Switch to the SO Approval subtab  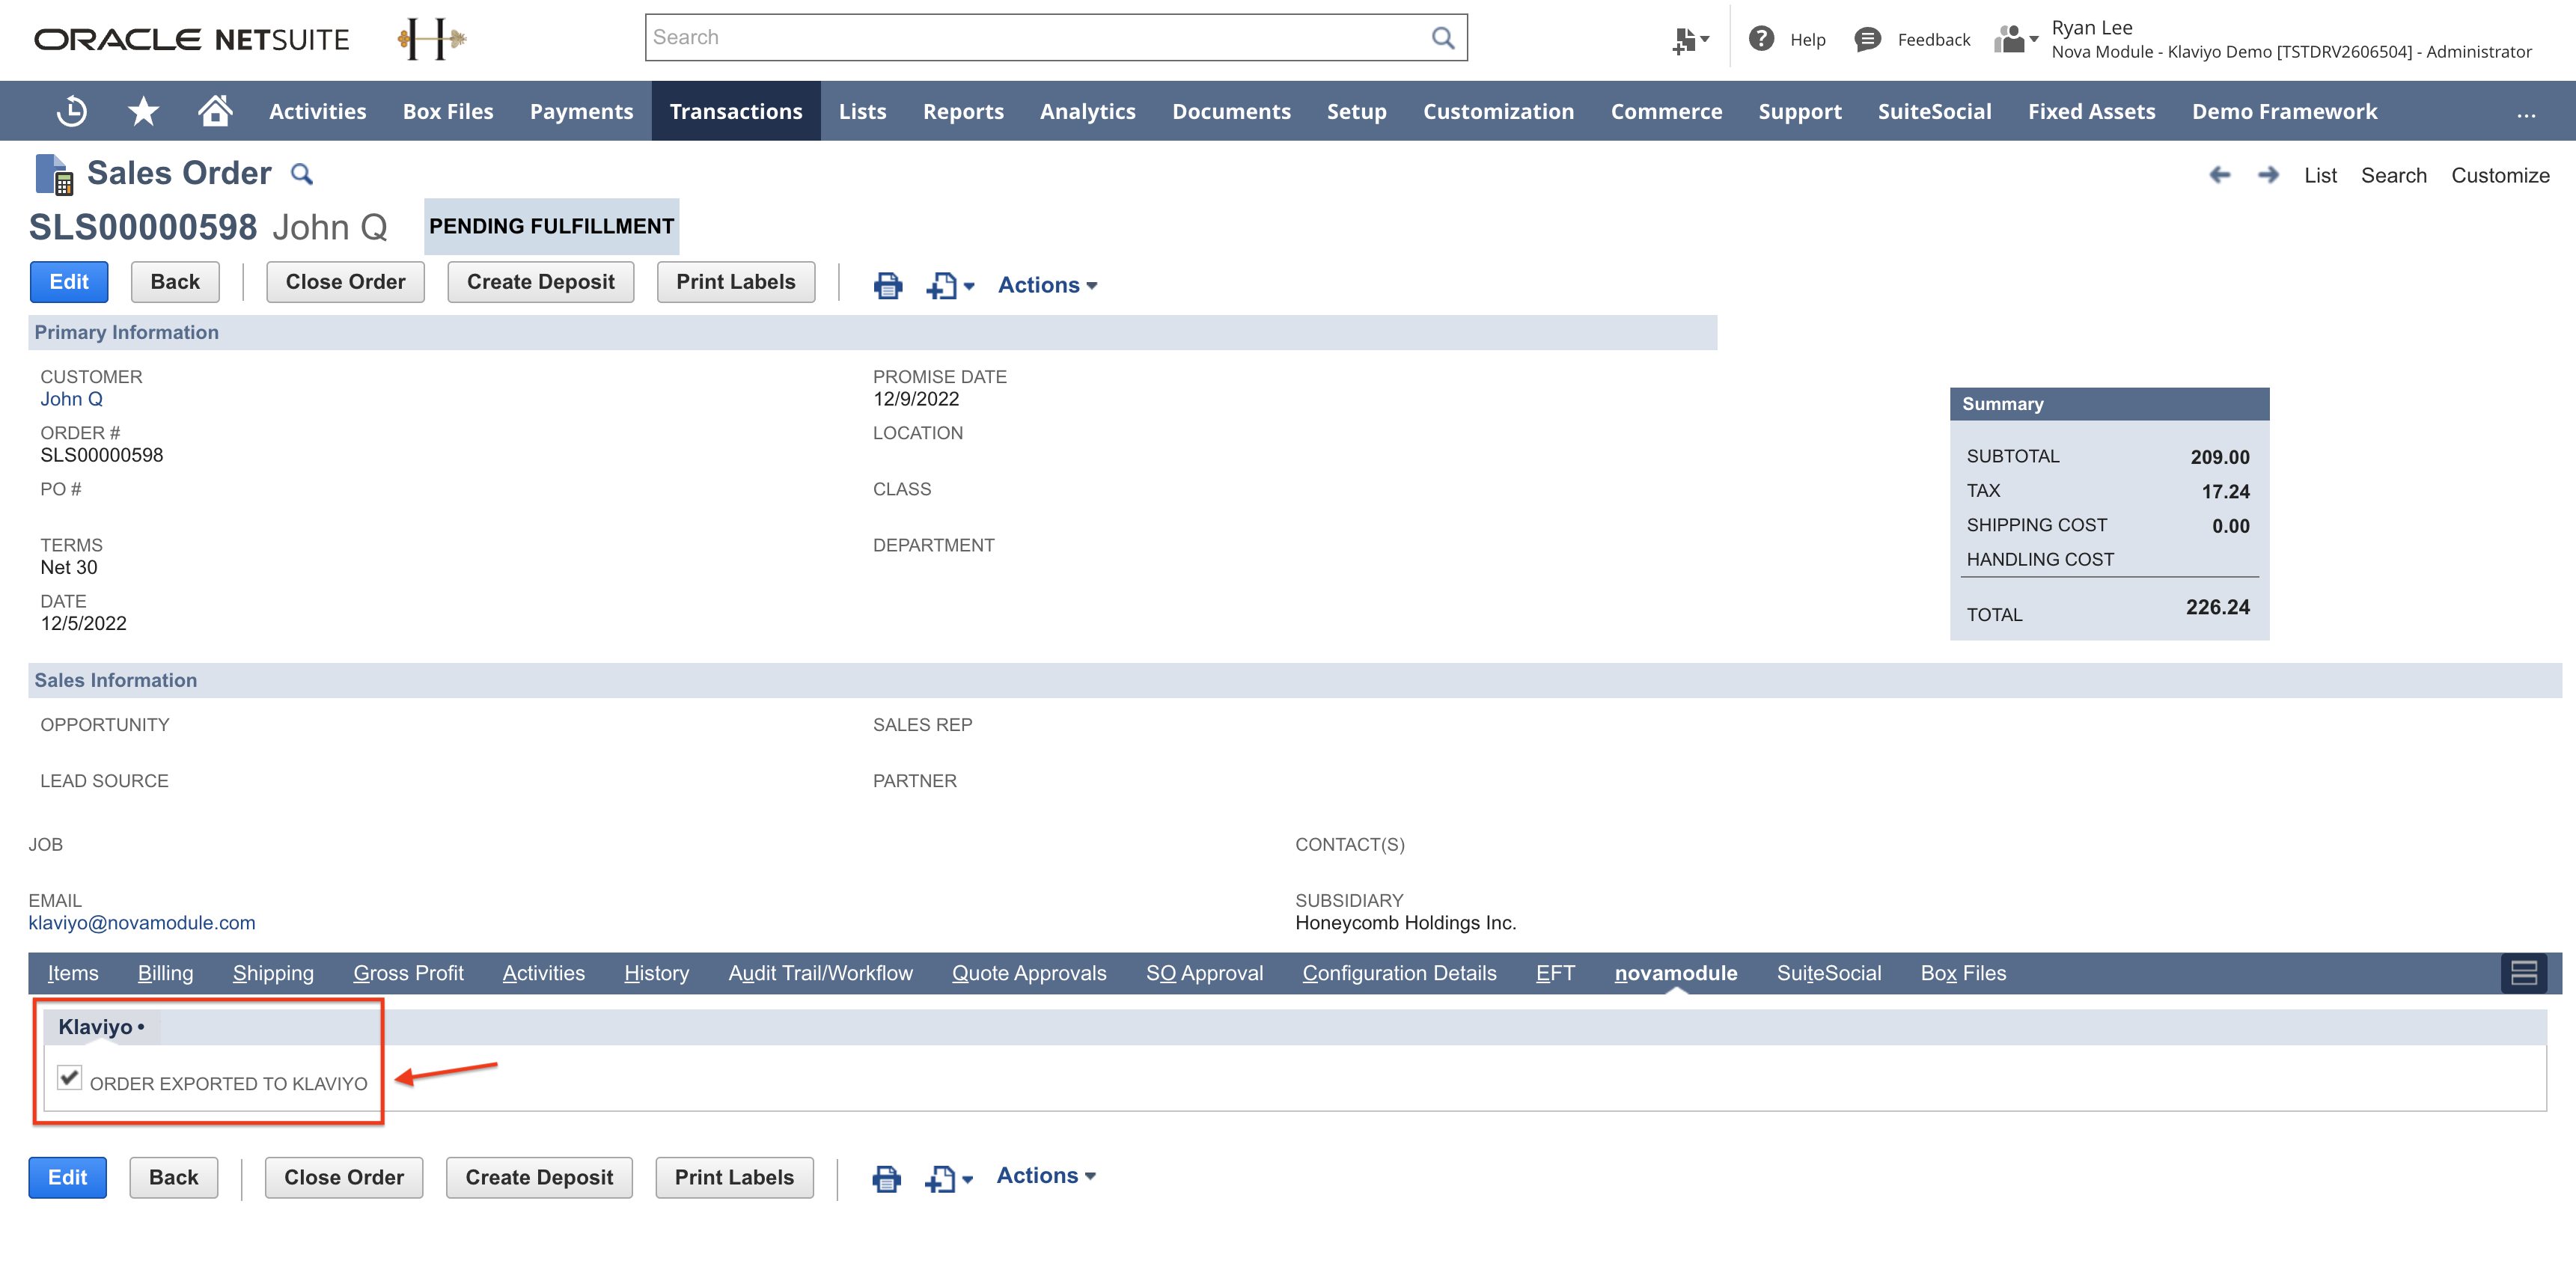pos(1204,973)
